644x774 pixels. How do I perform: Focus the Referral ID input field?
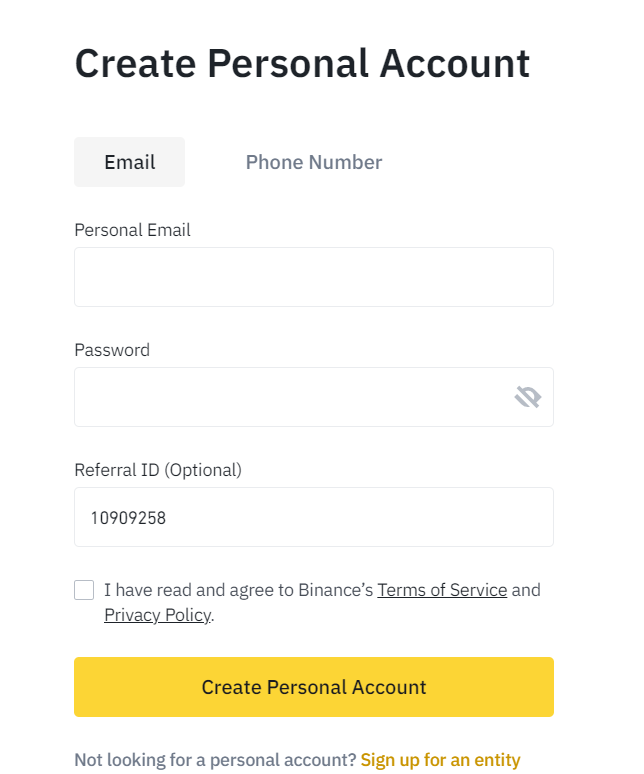(314, 517)
